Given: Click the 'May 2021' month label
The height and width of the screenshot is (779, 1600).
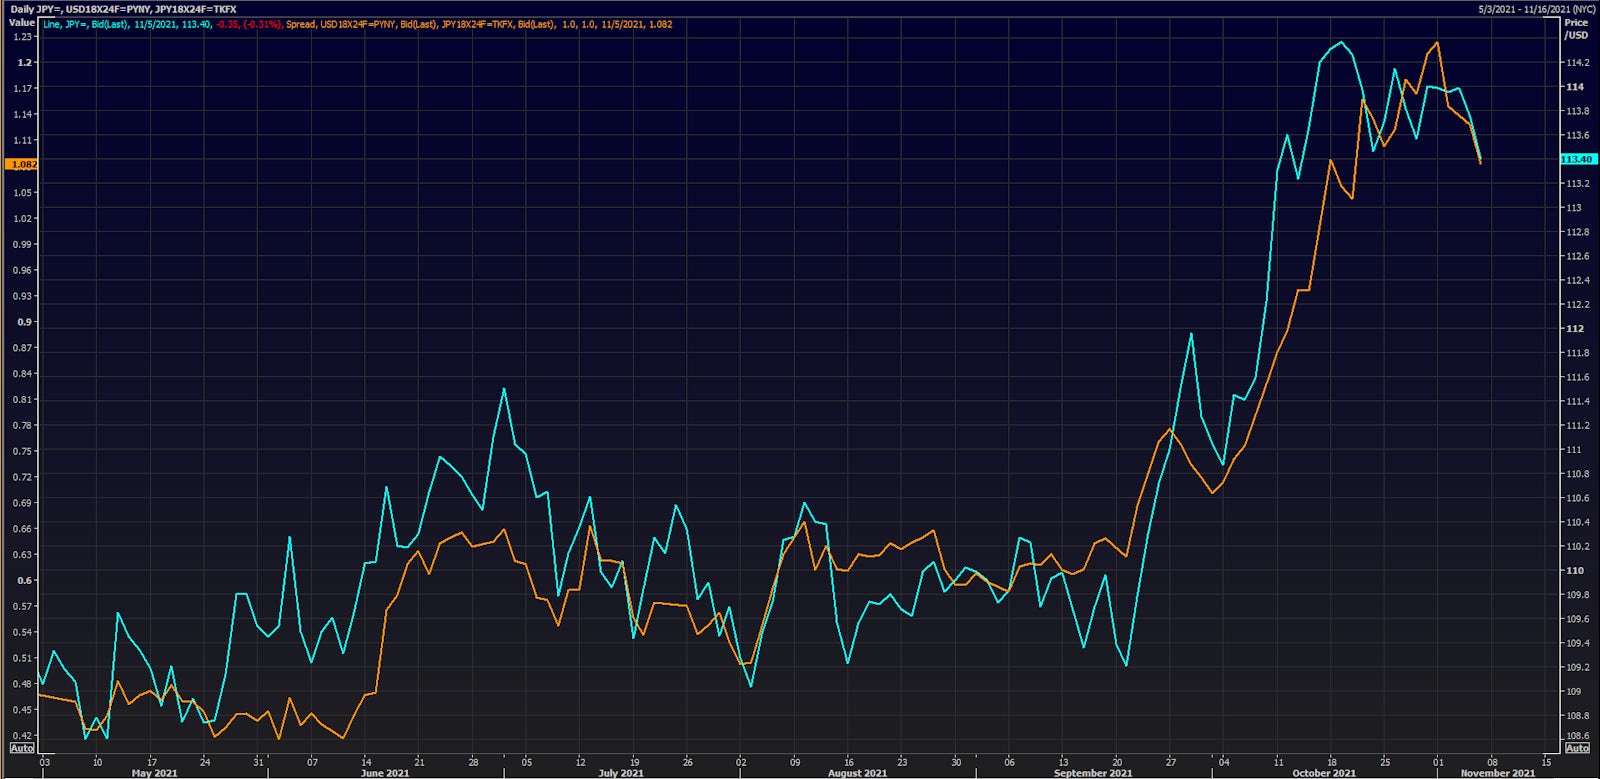Looking at the screenshot, I should tap(154, 773).
